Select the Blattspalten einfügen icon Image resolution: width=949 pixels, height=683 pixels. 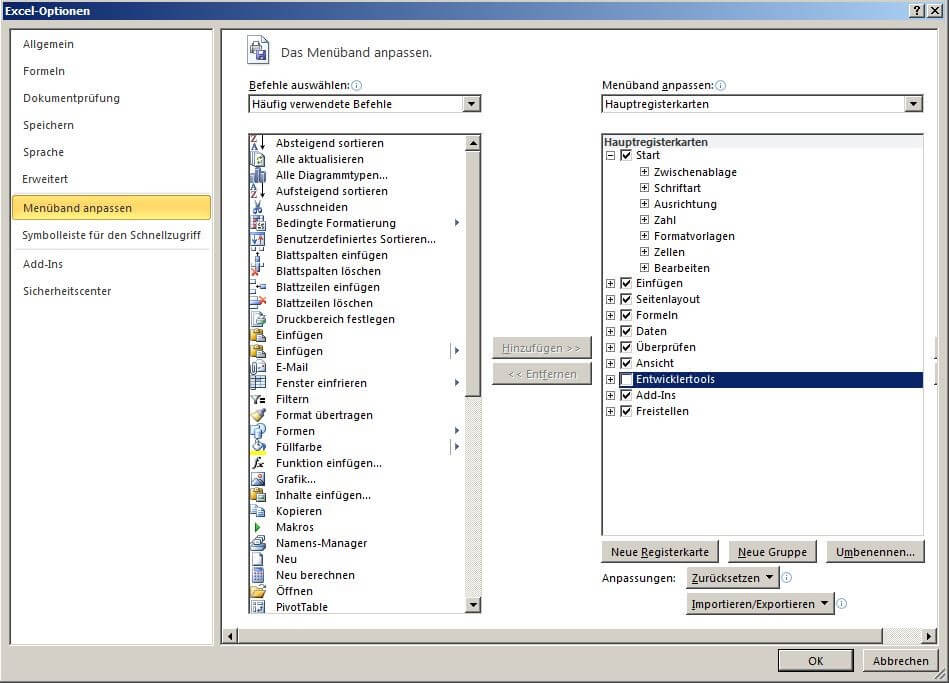(258, 255)
